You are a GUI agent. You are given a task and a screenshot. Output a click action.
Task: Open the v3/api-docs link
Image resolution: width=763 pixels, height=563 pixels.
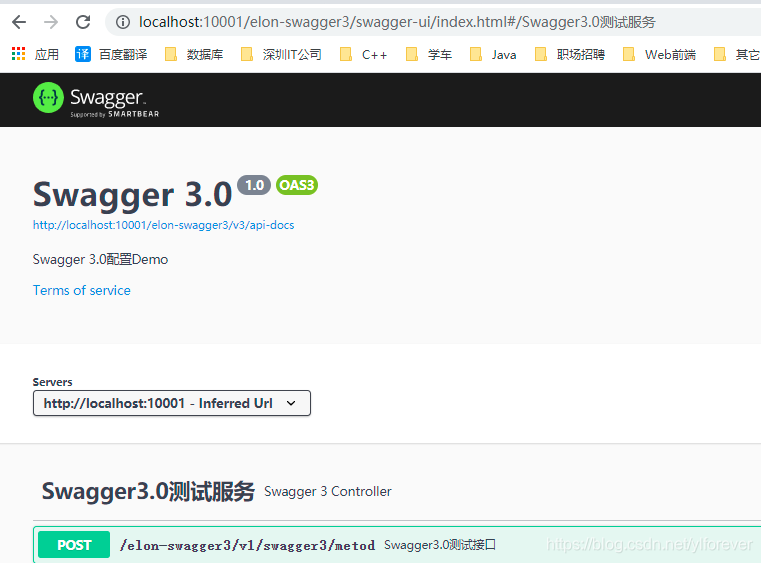(x=164, y=225)
